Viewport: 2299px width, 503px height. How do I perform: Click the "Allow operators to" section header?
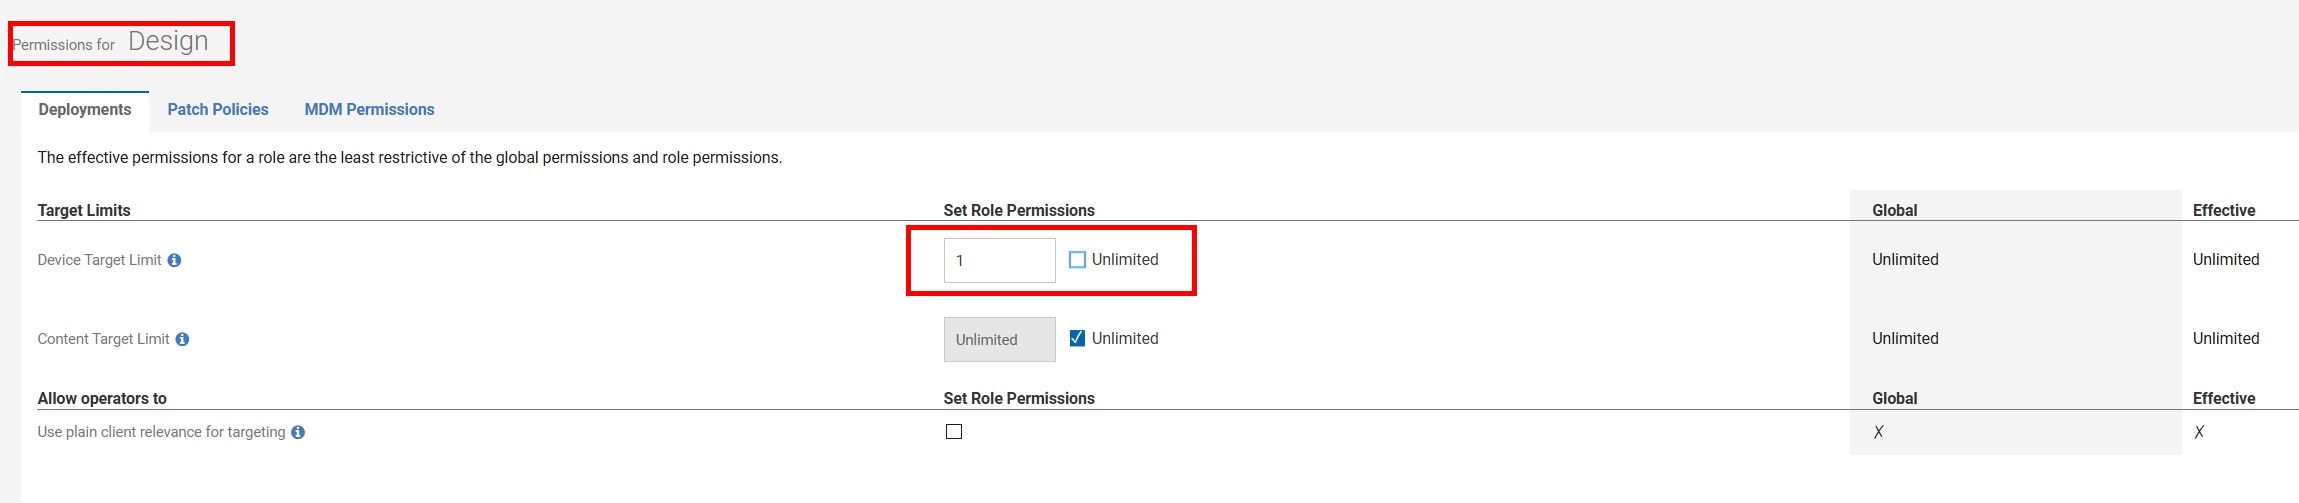click(x=102, y=398)
